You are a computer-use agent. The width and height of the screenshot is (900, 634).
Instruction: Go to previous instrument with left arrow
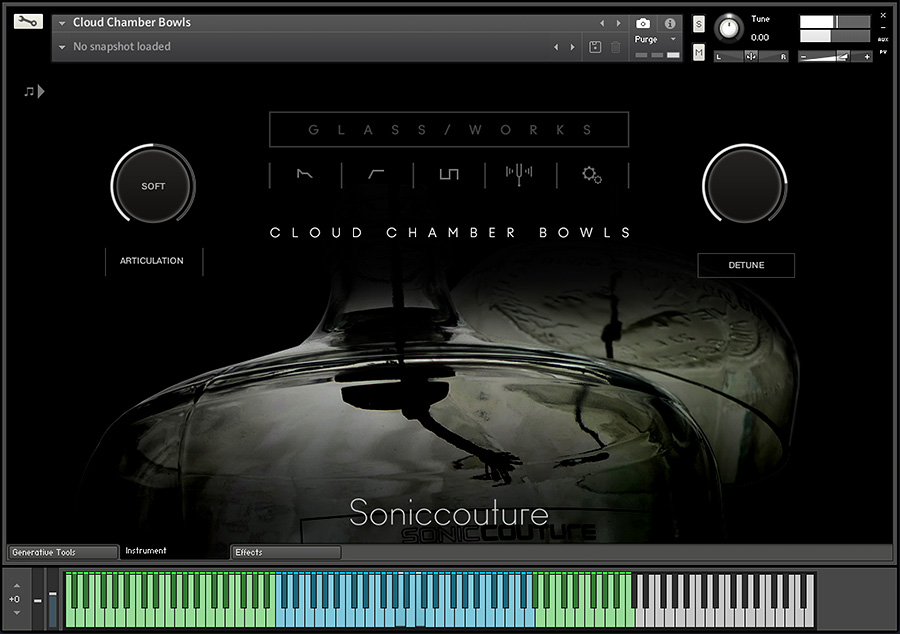pyautogui.click(x=602, y=23)
